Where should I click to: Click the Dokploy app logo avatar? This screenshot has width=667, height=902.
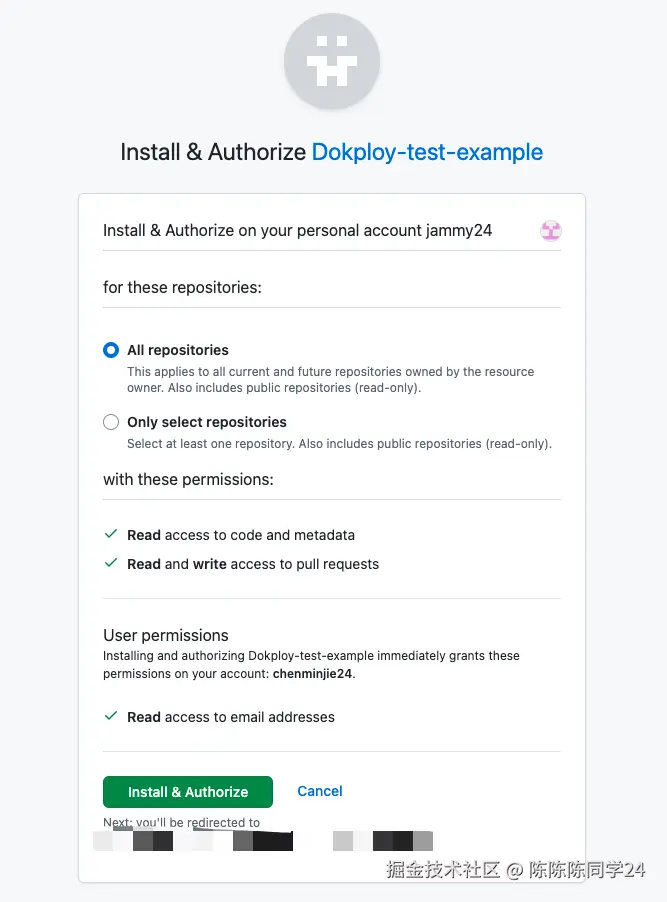pos(332,60)
